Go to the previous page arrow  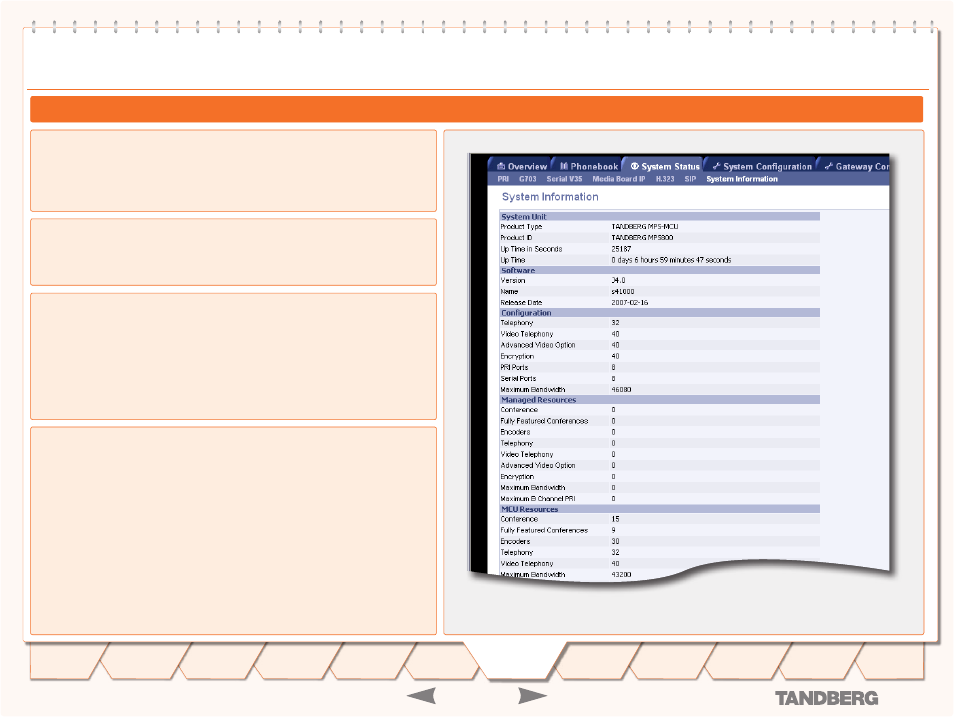[x=422, y=696]
